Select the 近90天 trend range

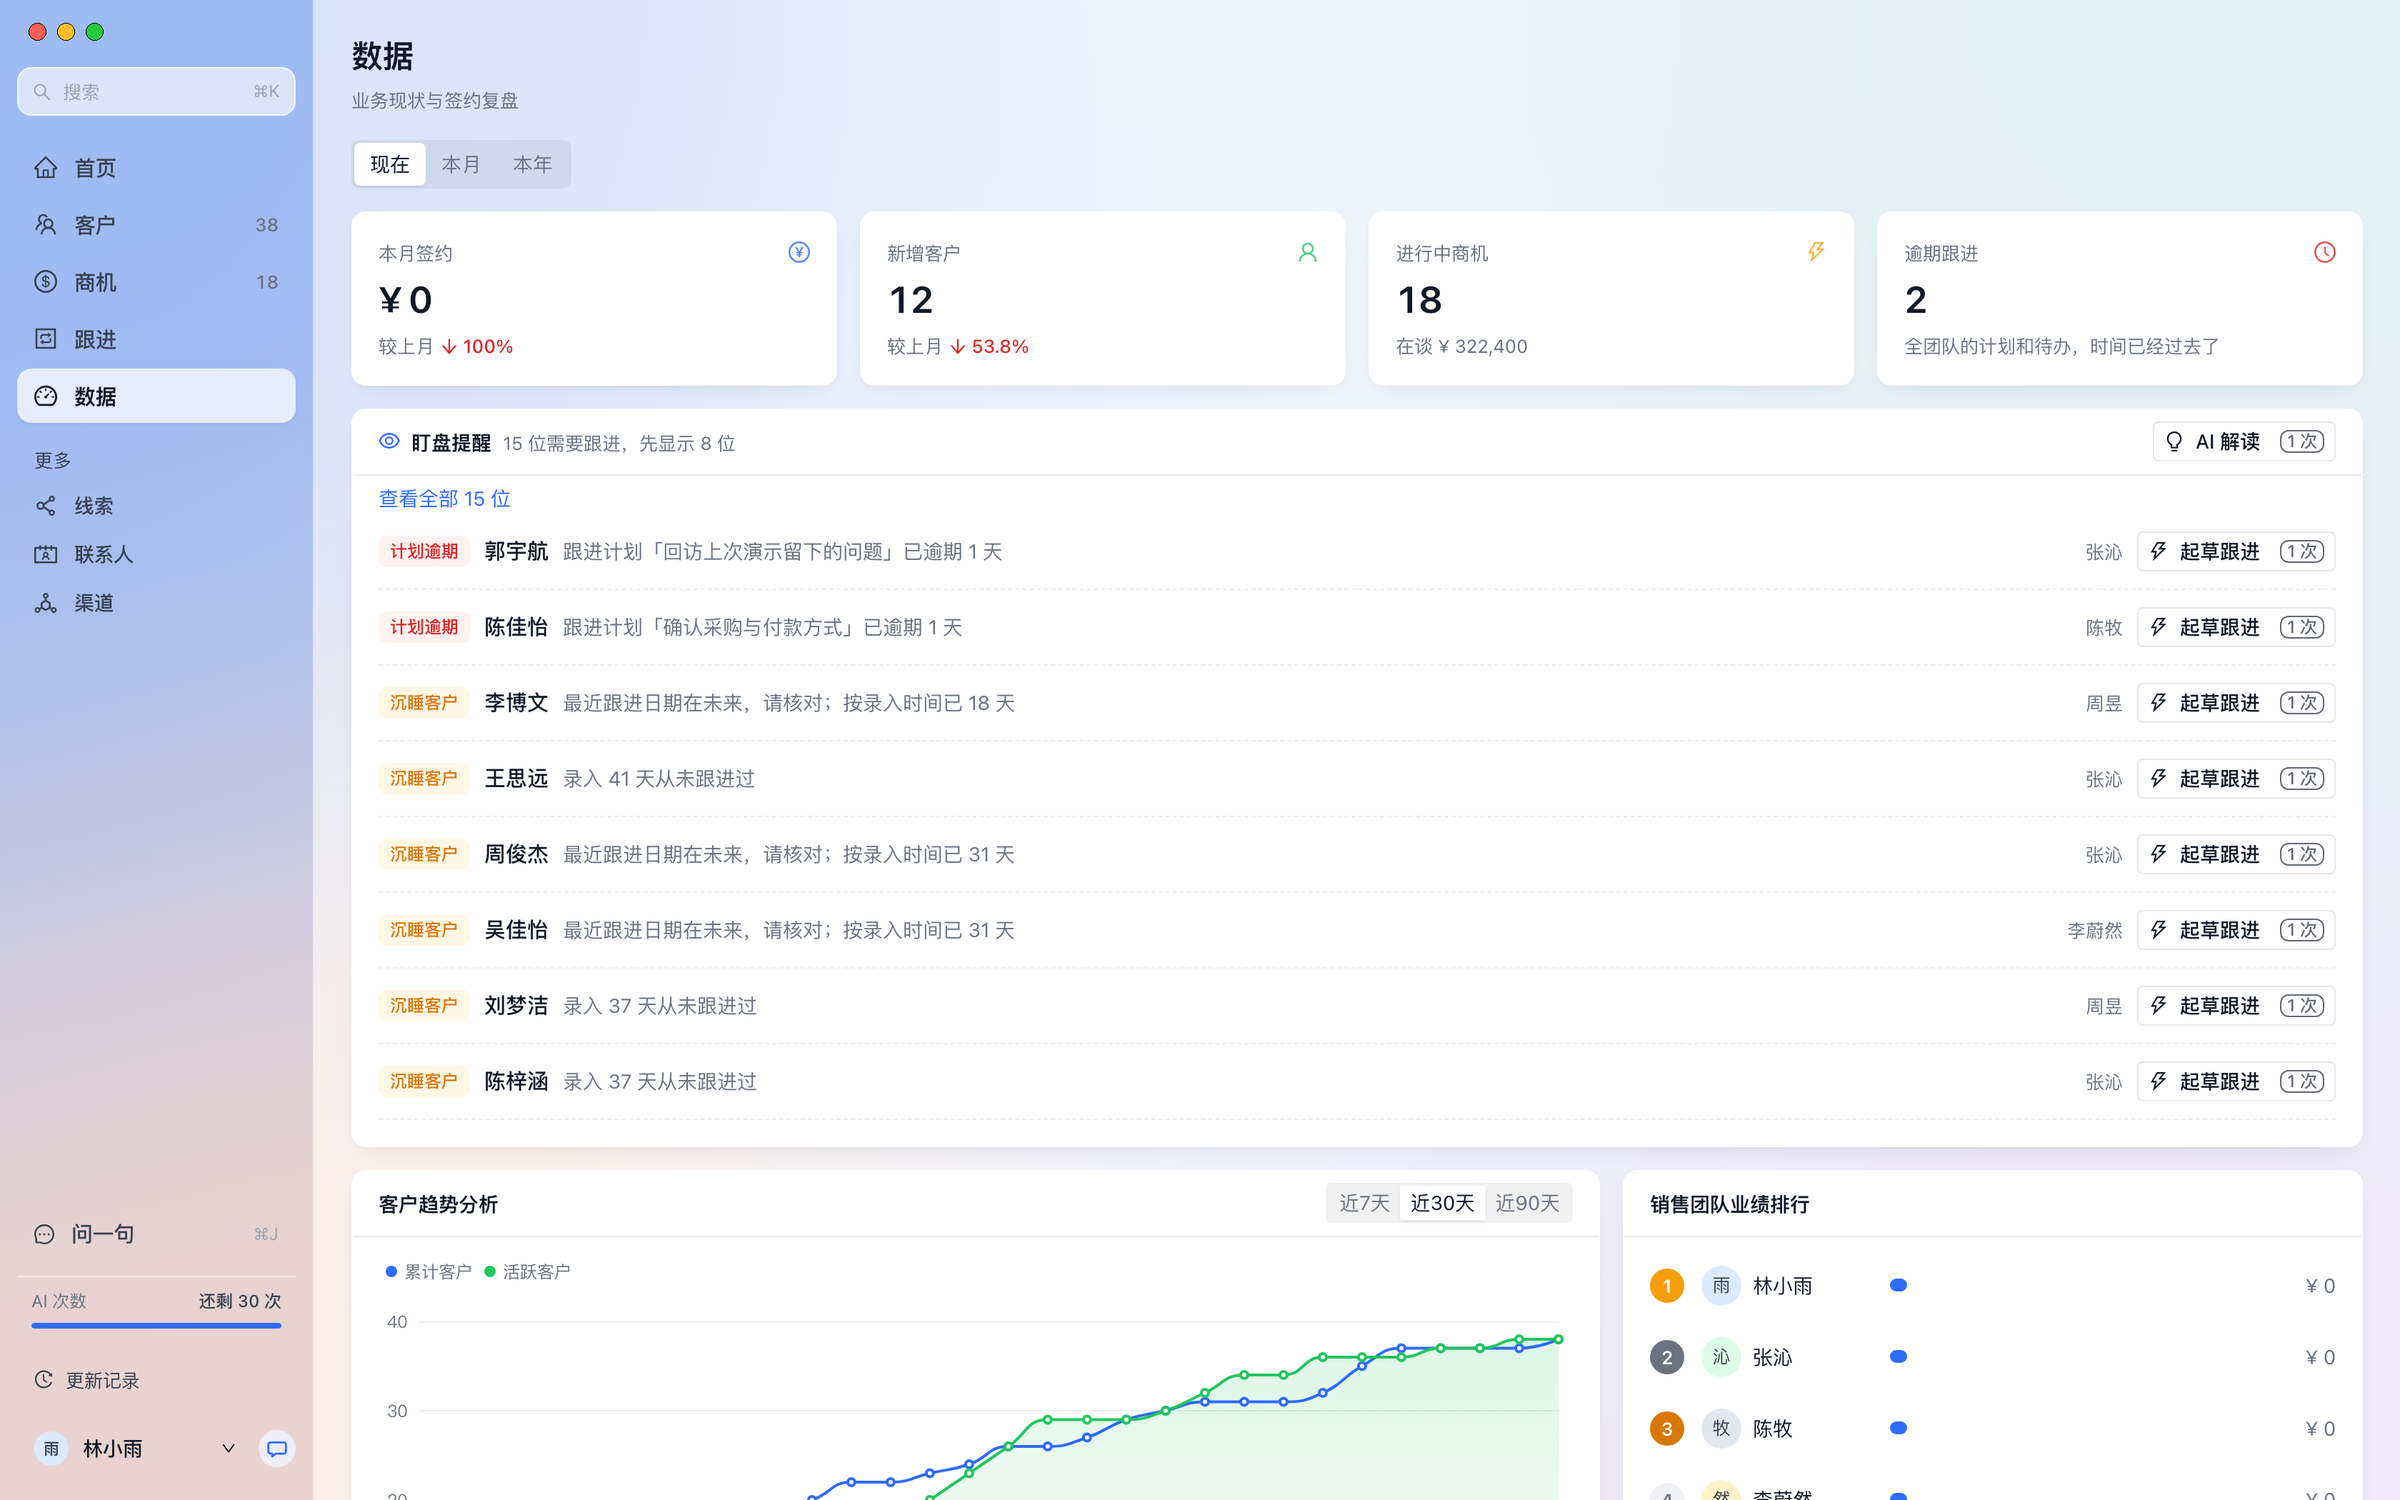[x=1527, y=1203]
